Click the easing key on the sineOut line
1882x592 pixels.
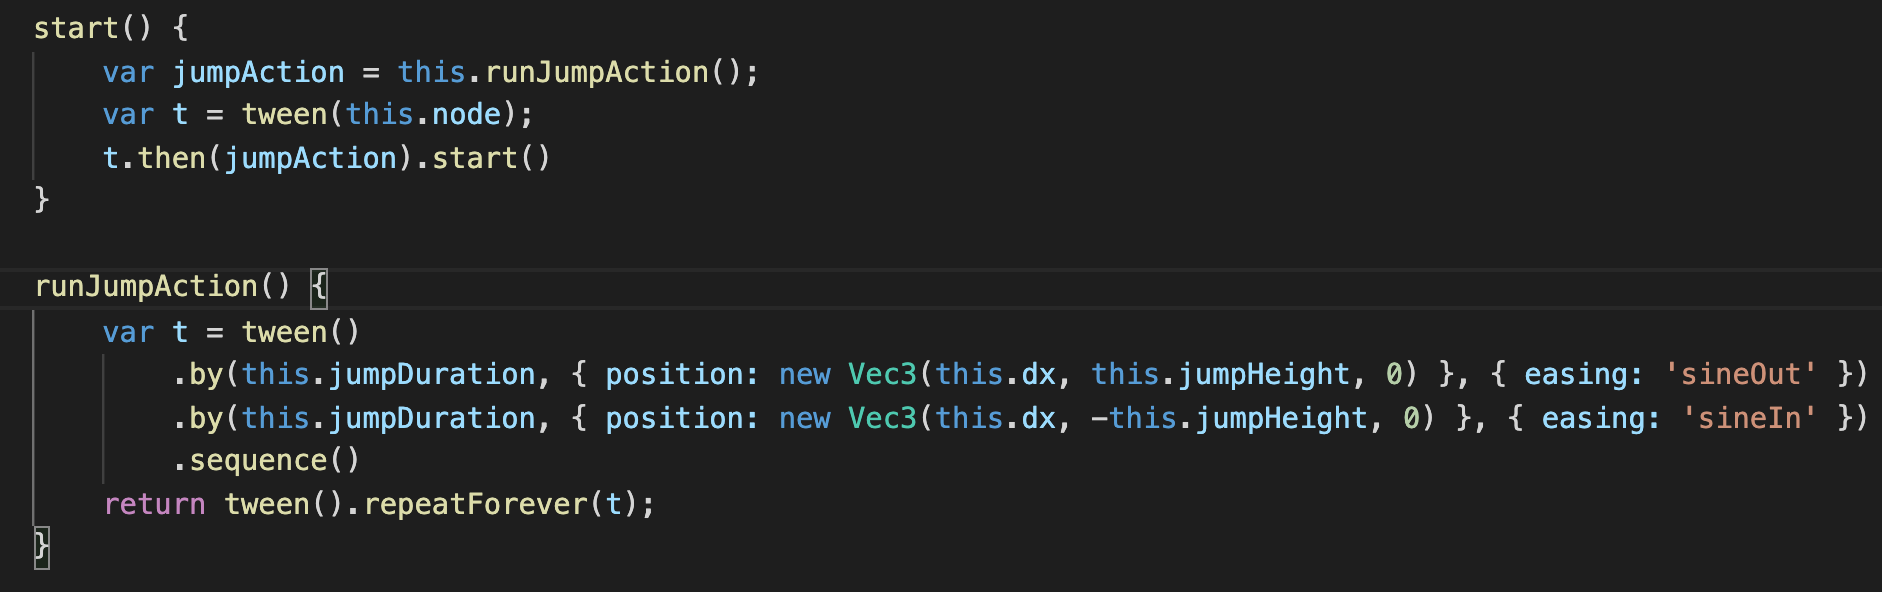[1582, 374]
